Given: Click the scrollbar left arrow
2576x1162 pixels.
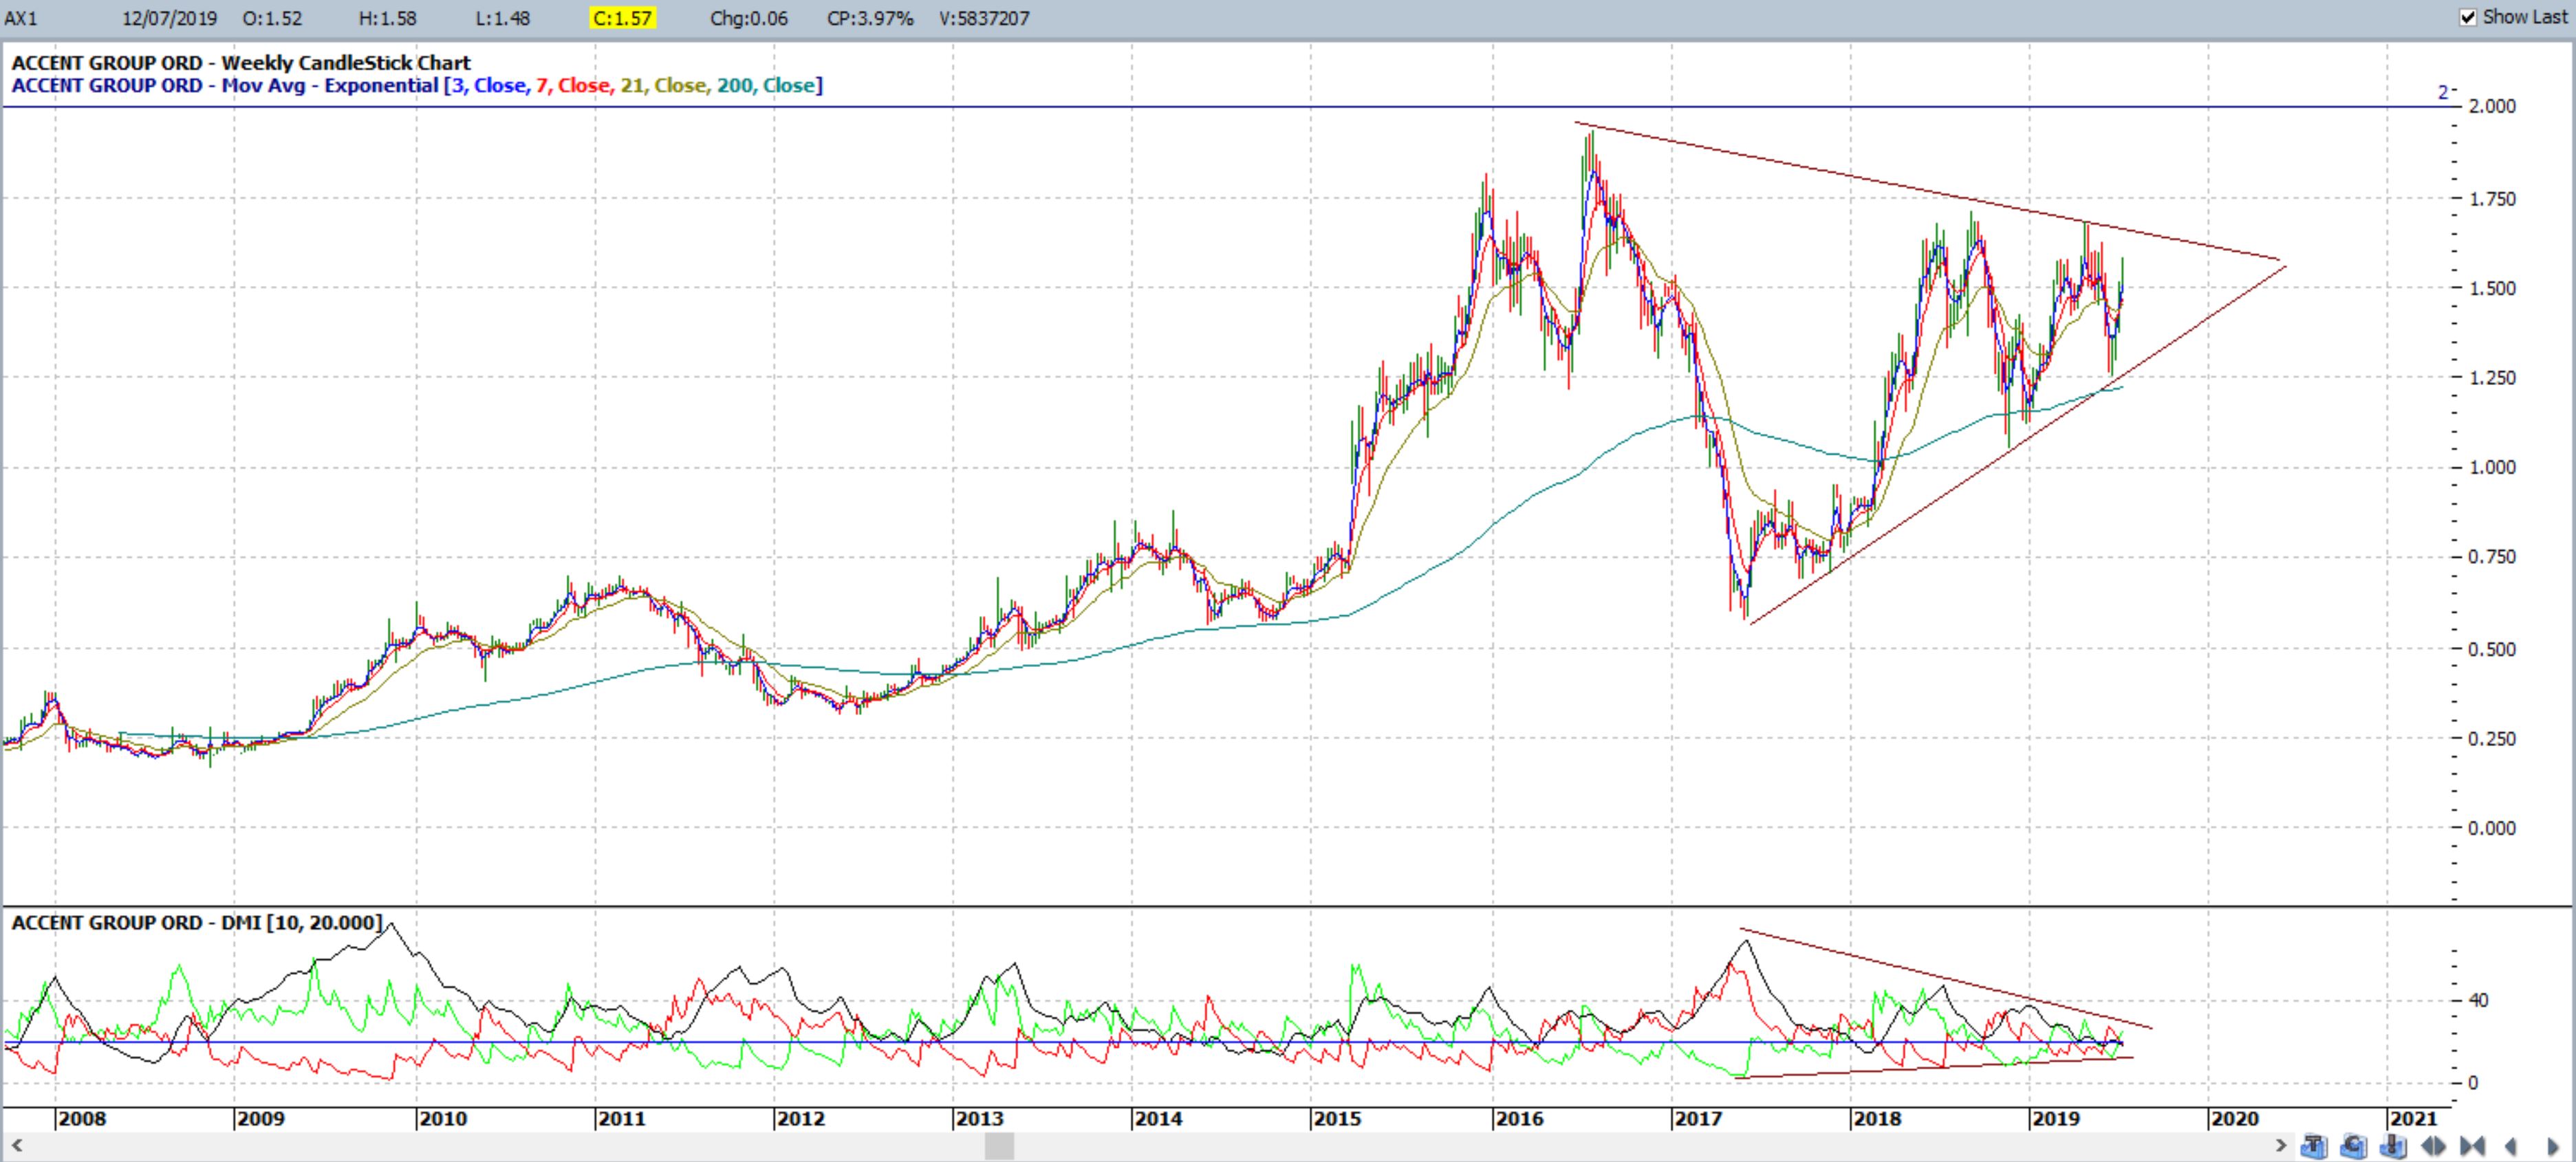Looking at the screenshot, I should [16, 1146].
